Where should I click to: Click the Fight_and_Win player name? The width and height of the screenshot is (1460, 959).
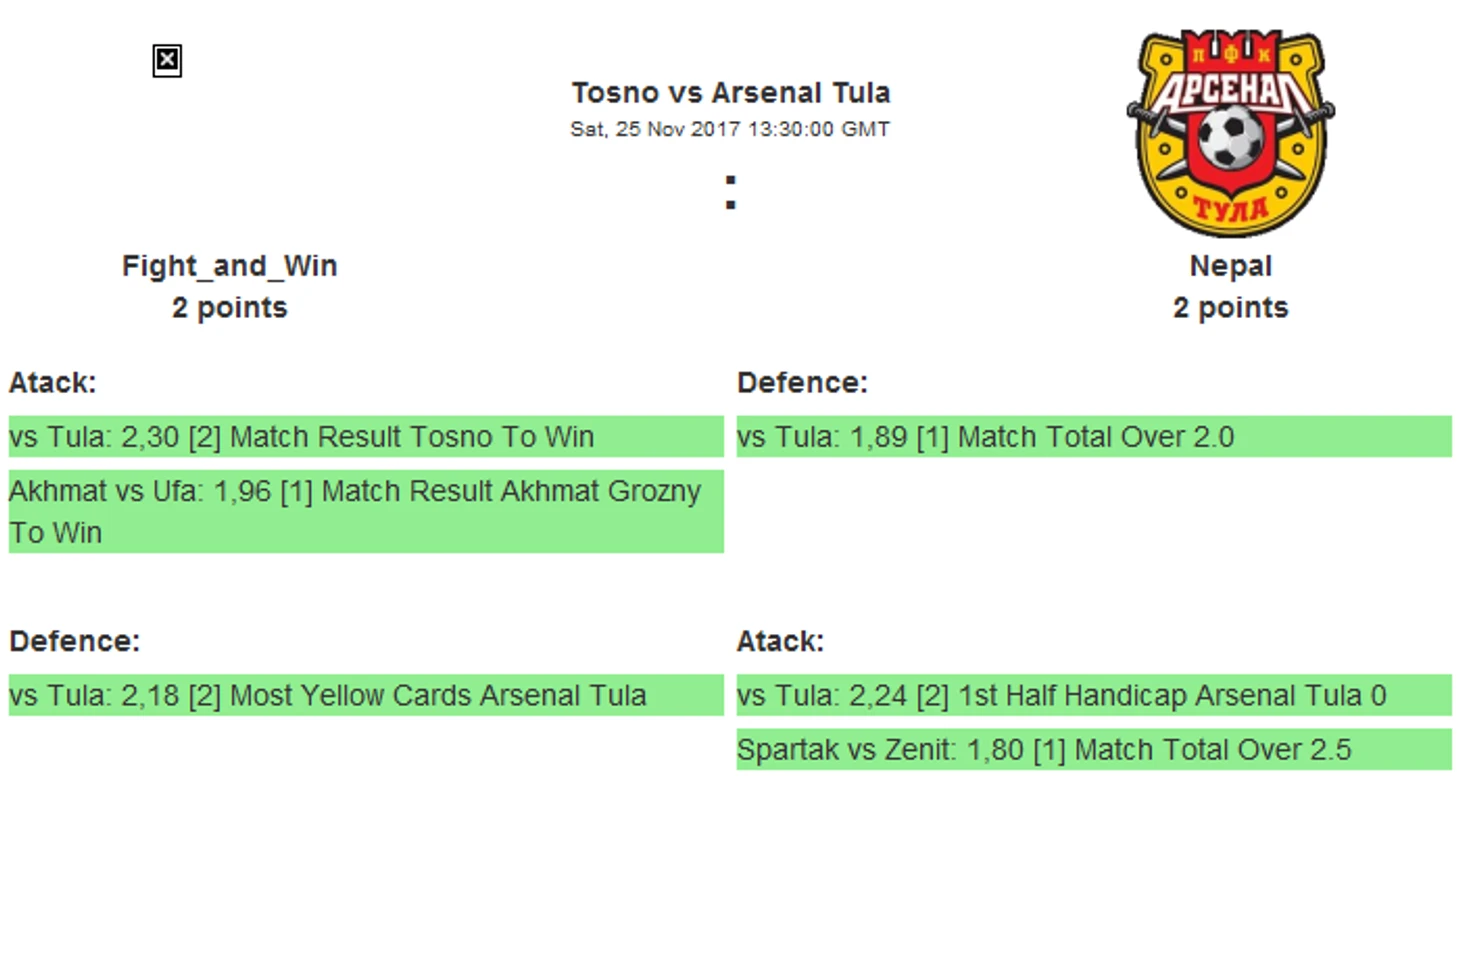[x=230, y=266]
